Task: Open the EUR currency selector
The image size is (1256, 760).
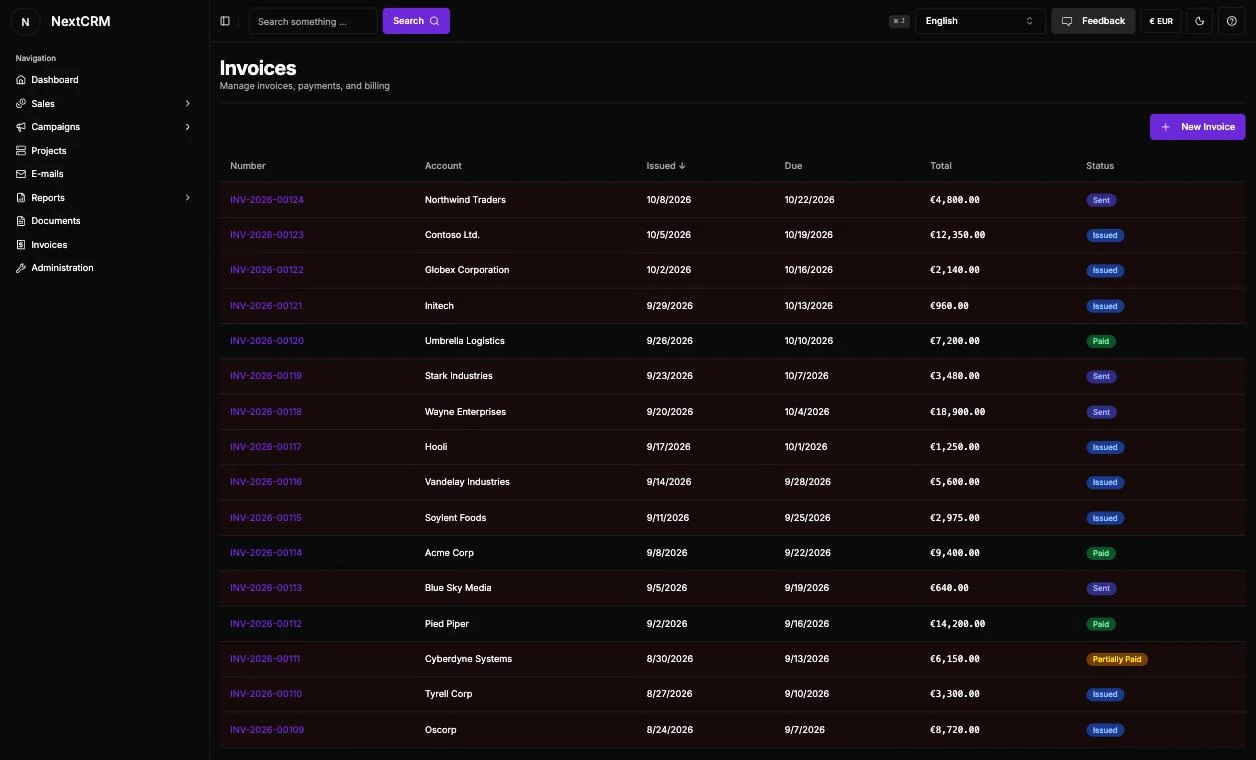Action: [x=1161, y=21]
